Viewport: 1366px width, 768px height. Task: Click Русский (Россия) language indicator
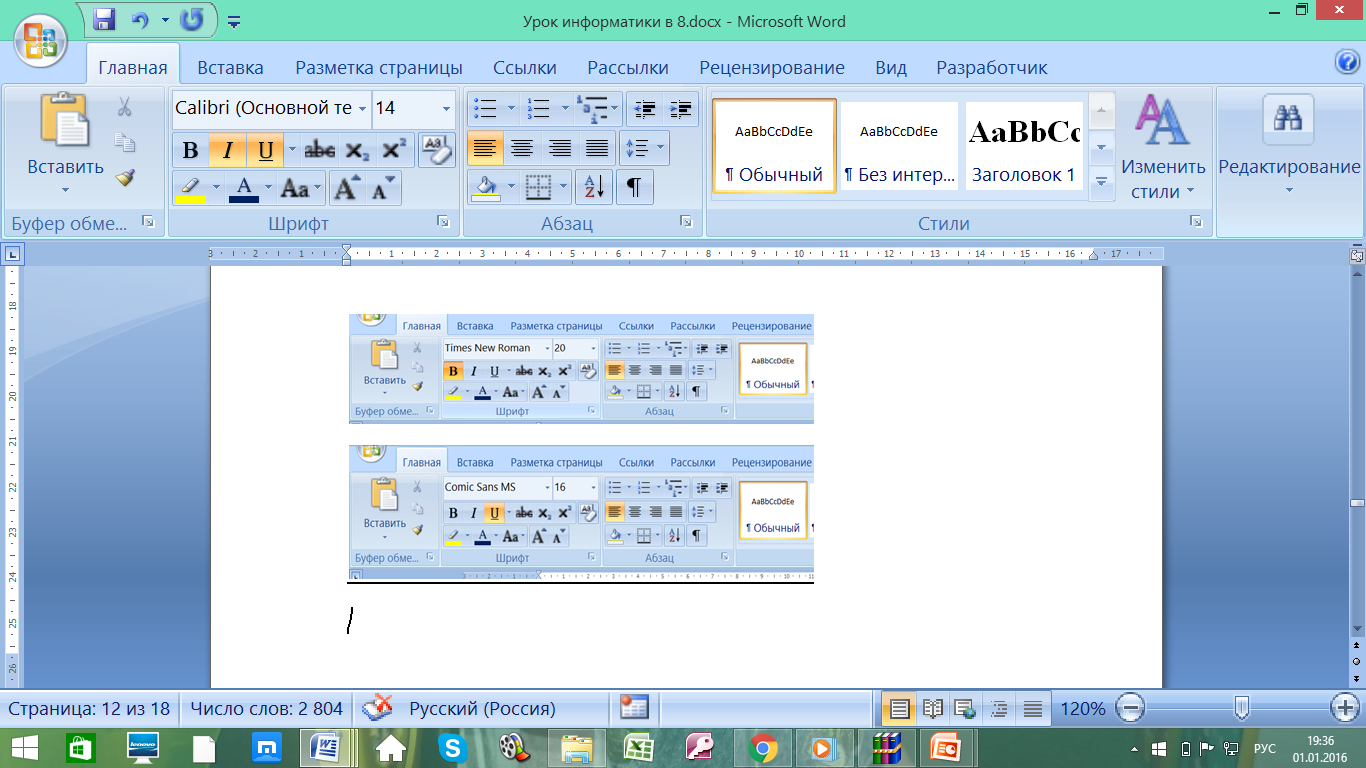coord(482,709)
